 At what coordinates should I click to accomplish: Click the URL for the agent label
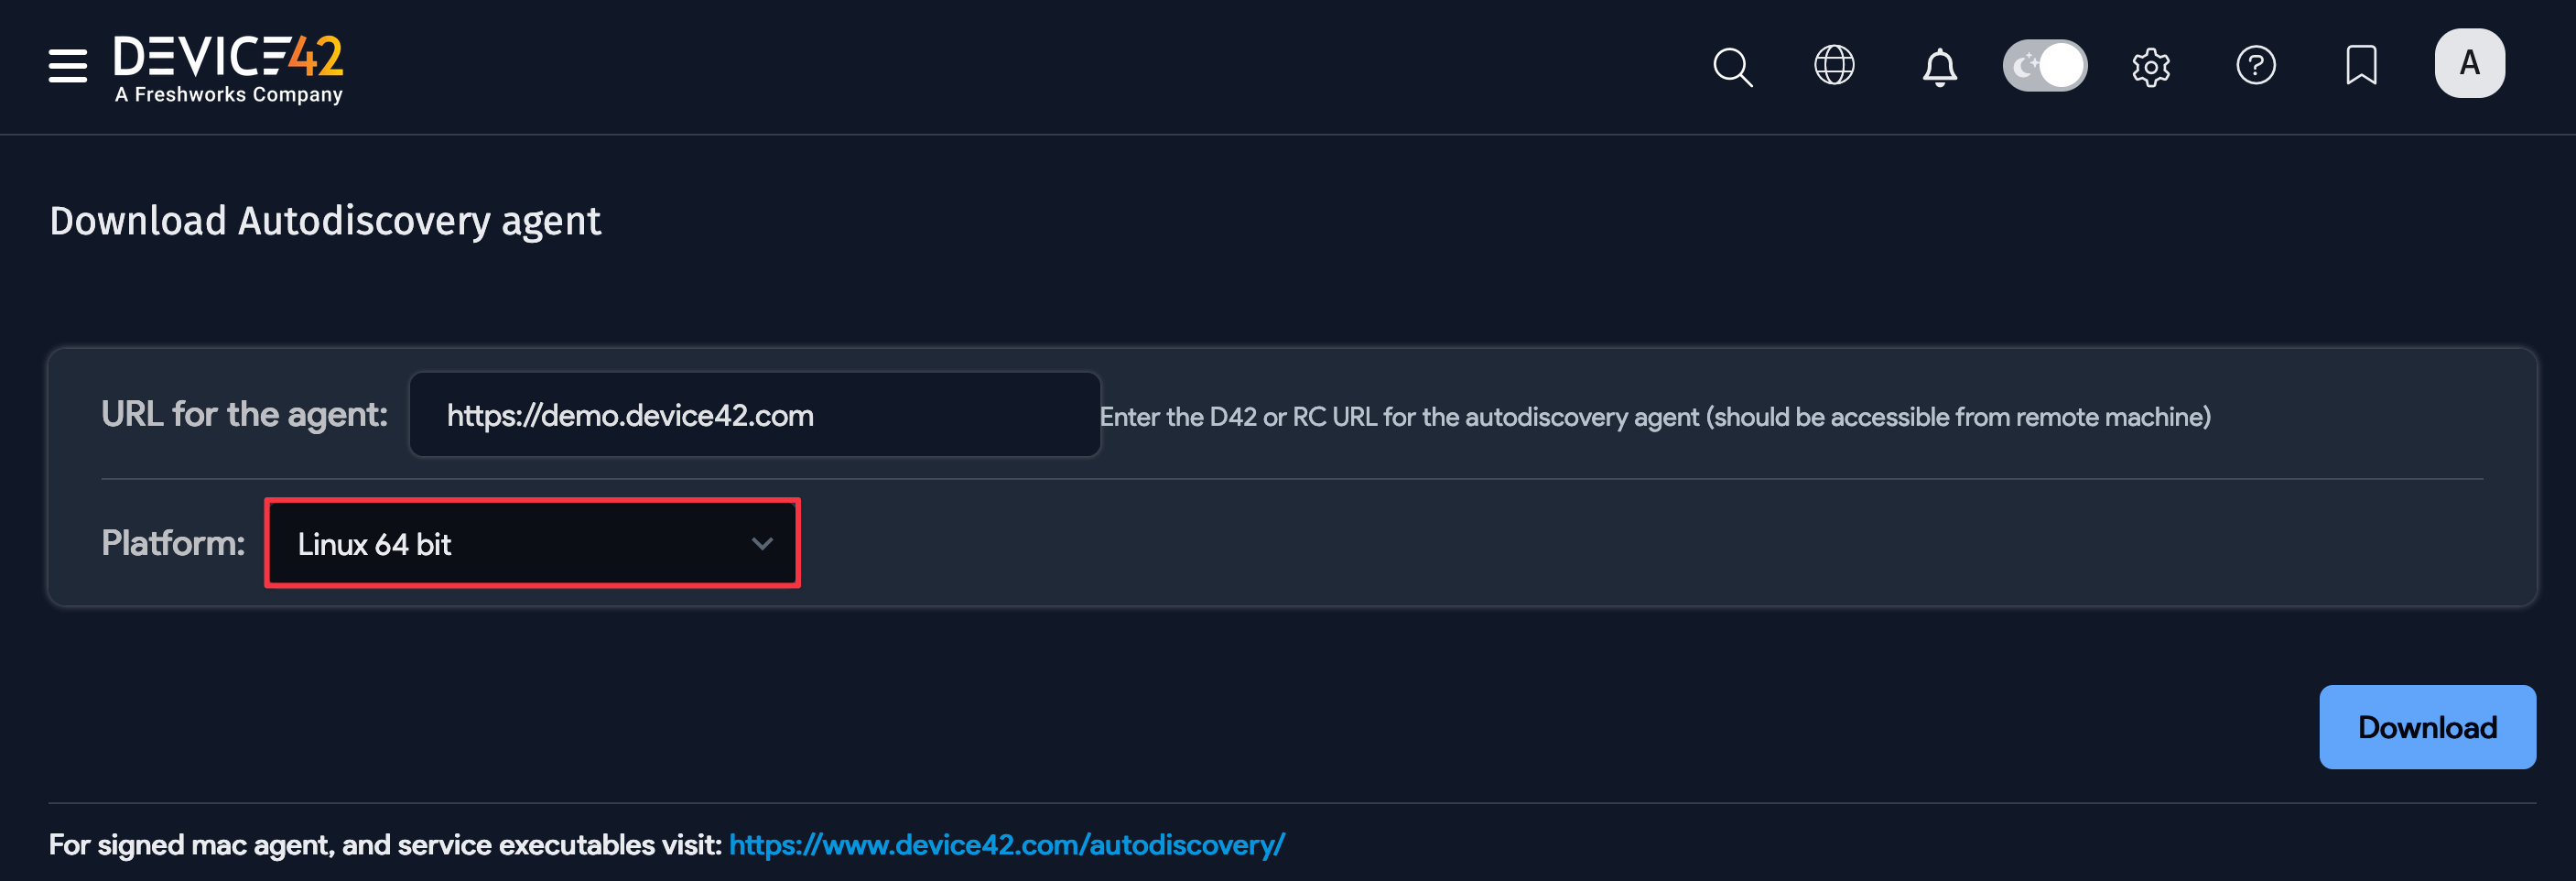coord(243,414)
